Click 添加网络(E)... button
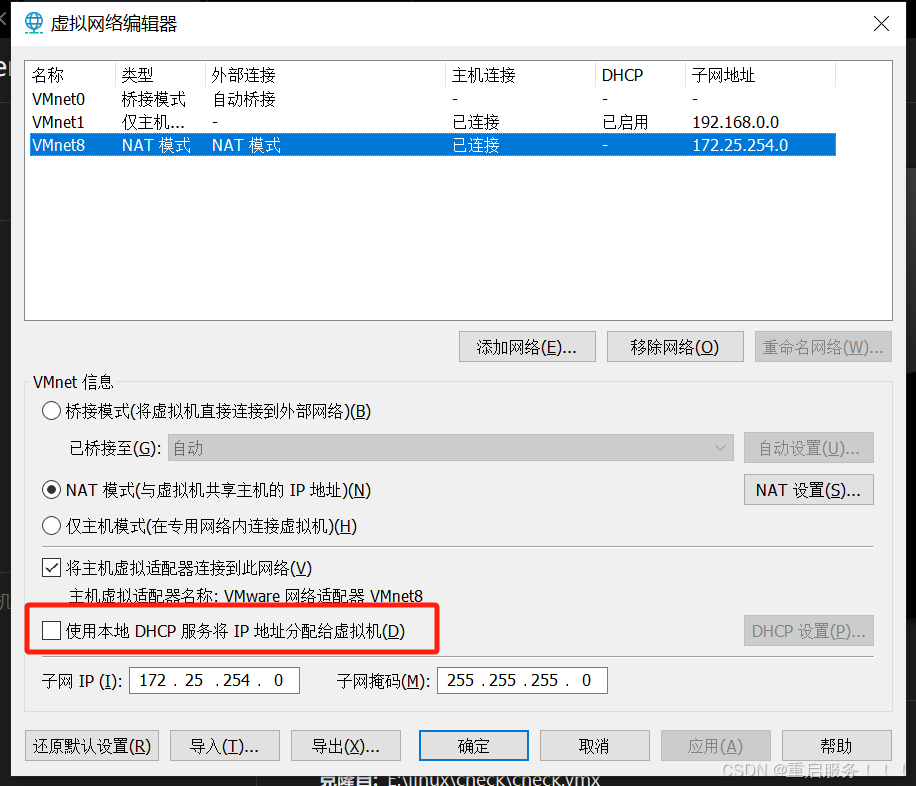The width and height of the screenshot is (916, 786). [x=527, y=347]
